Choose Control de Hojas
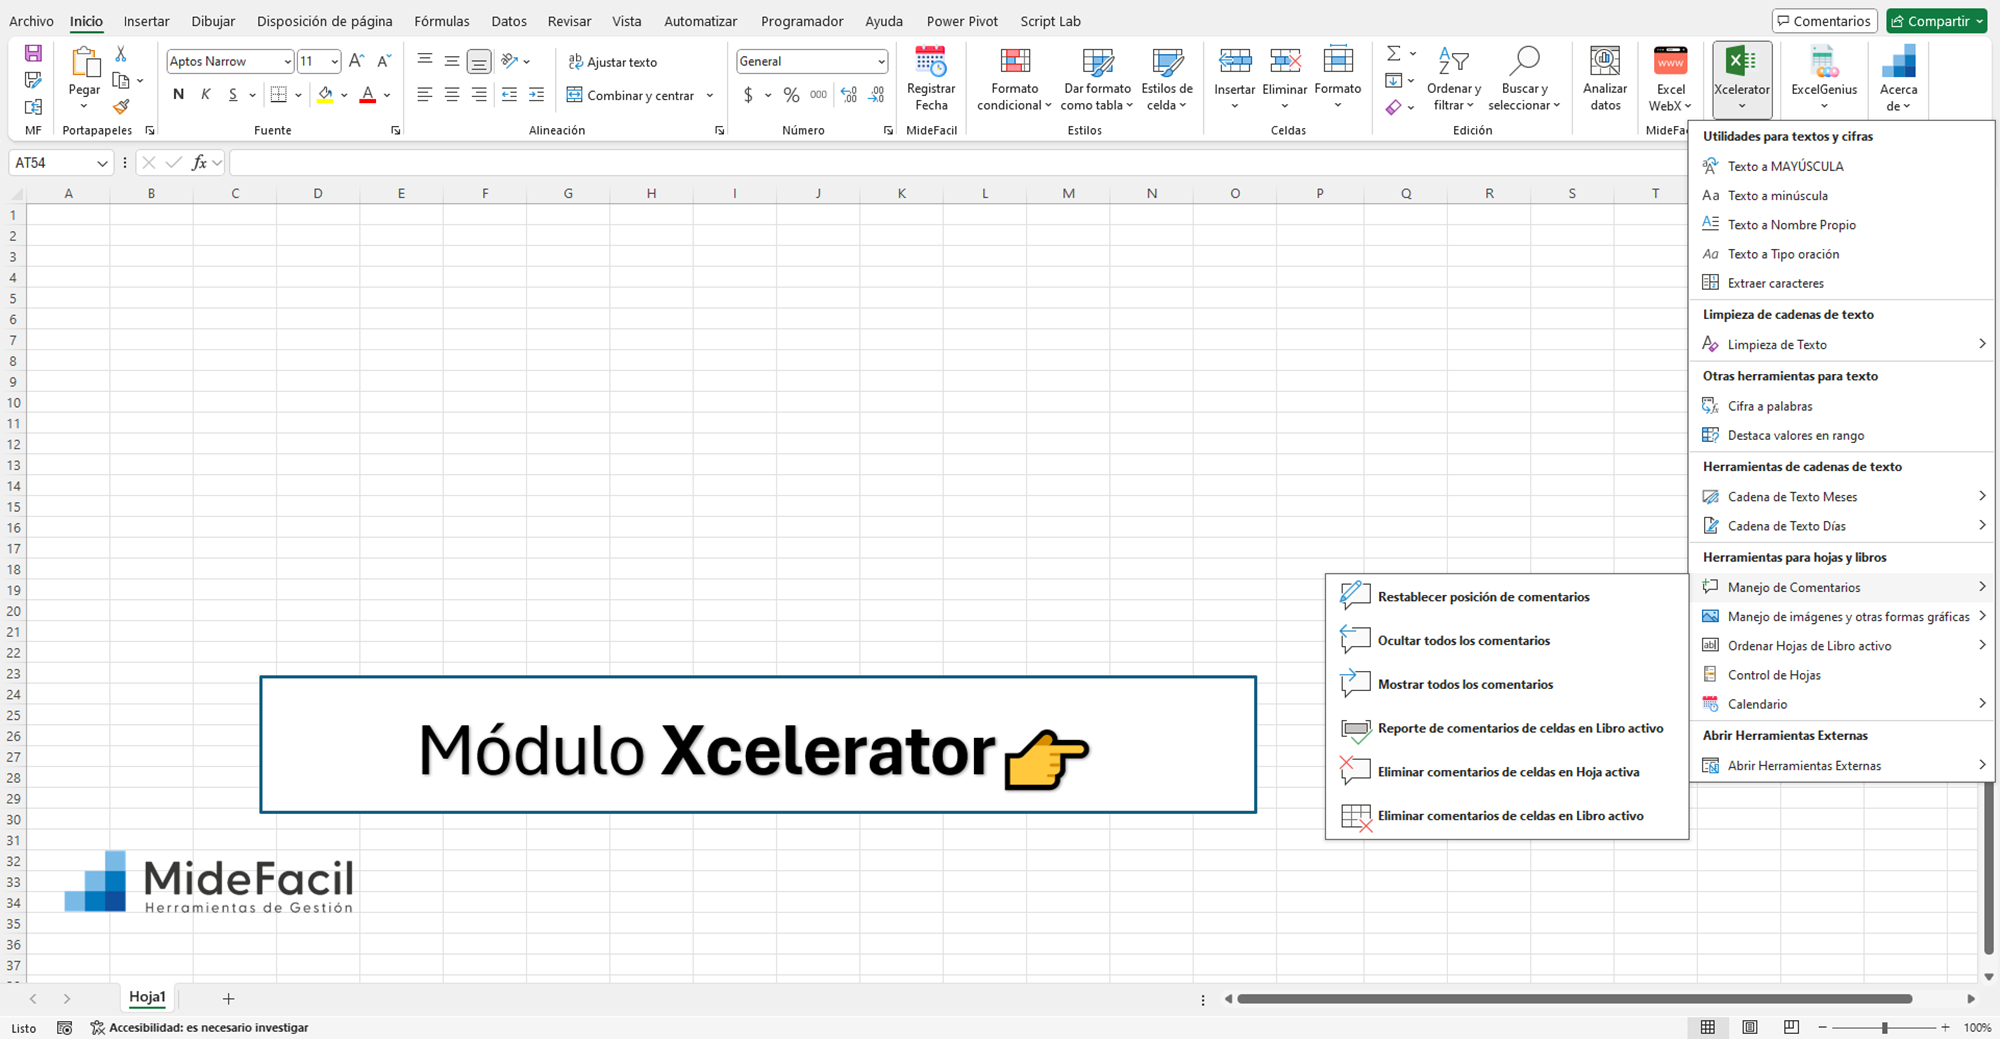The image size is (2000, 1039). [1840, 675]
